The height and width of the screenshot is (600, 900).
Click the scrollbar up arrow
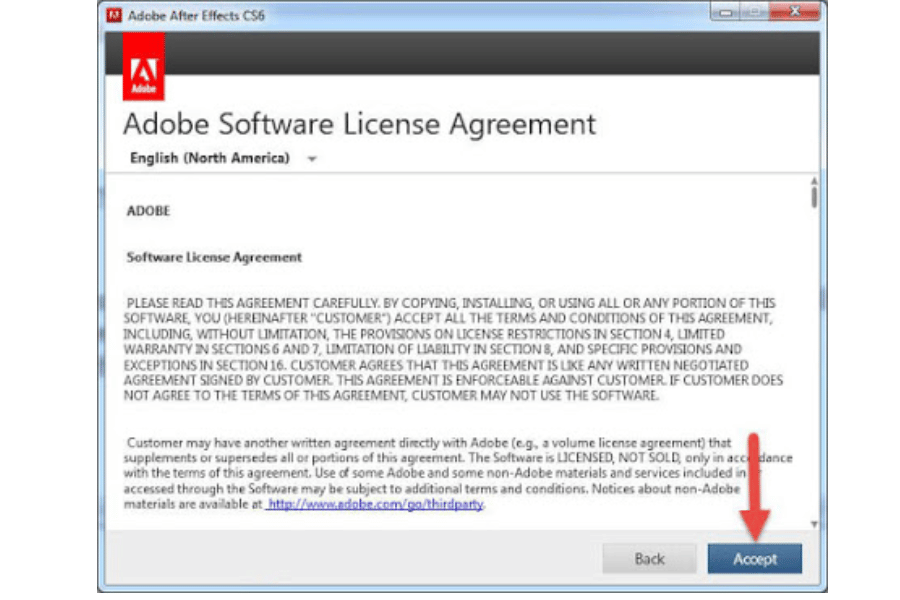[814, 181]
